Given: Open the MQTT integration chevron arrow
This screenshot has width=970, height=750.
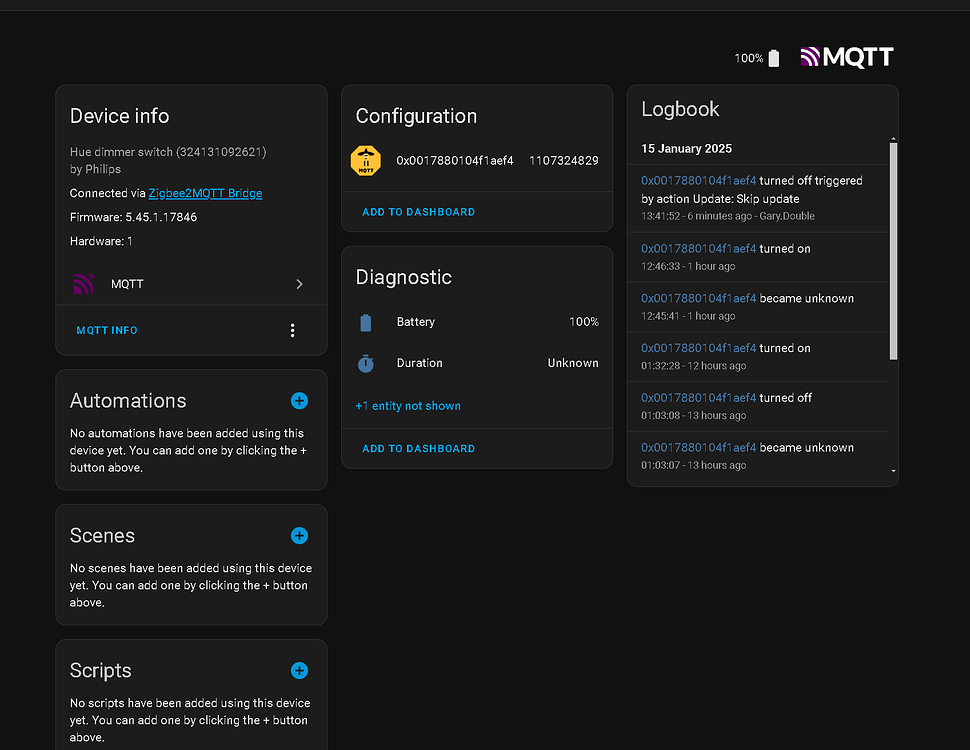Looking at the screenshot, I should pos(299,284).
